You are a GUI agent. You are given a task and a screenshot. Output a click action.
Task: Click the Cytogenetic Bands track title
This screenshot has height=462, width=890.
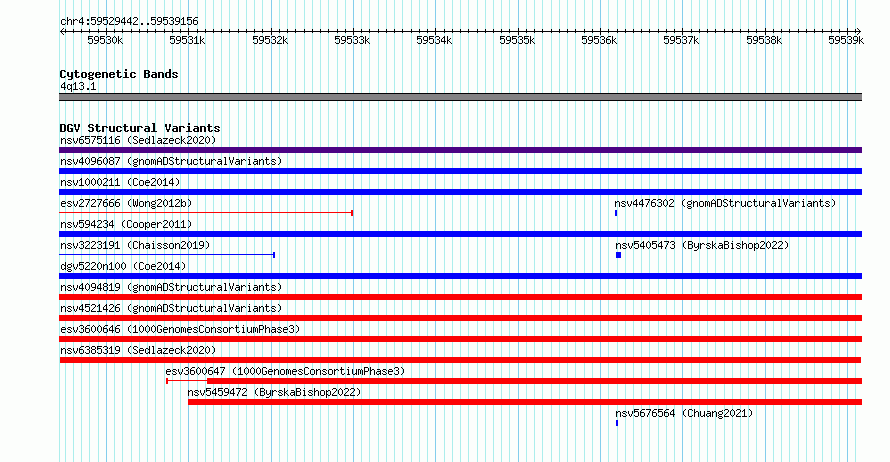(119, 74)
